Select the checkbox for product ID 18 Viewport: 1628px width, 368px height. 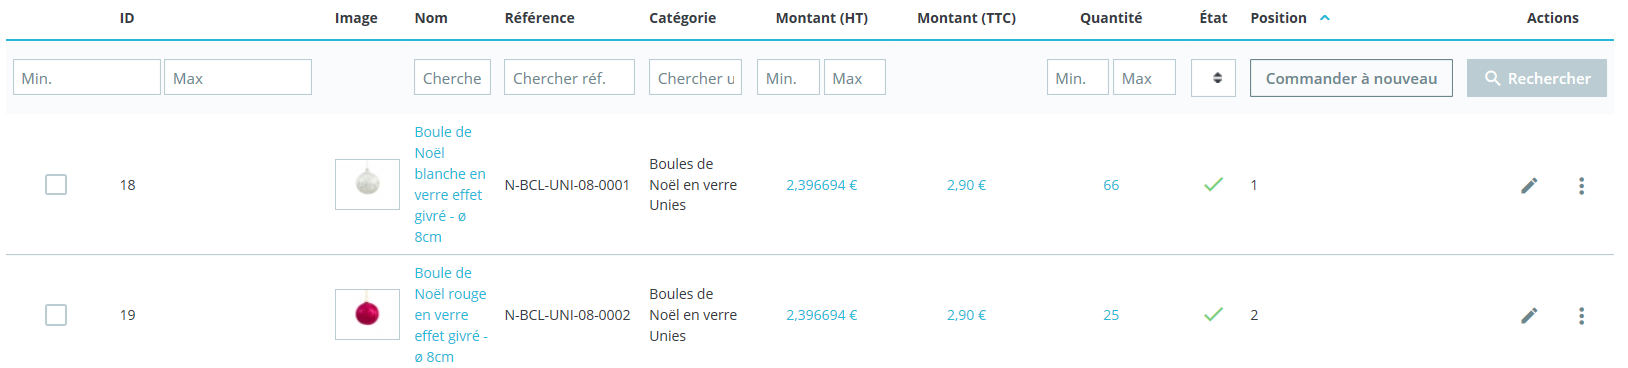point(56,184)
